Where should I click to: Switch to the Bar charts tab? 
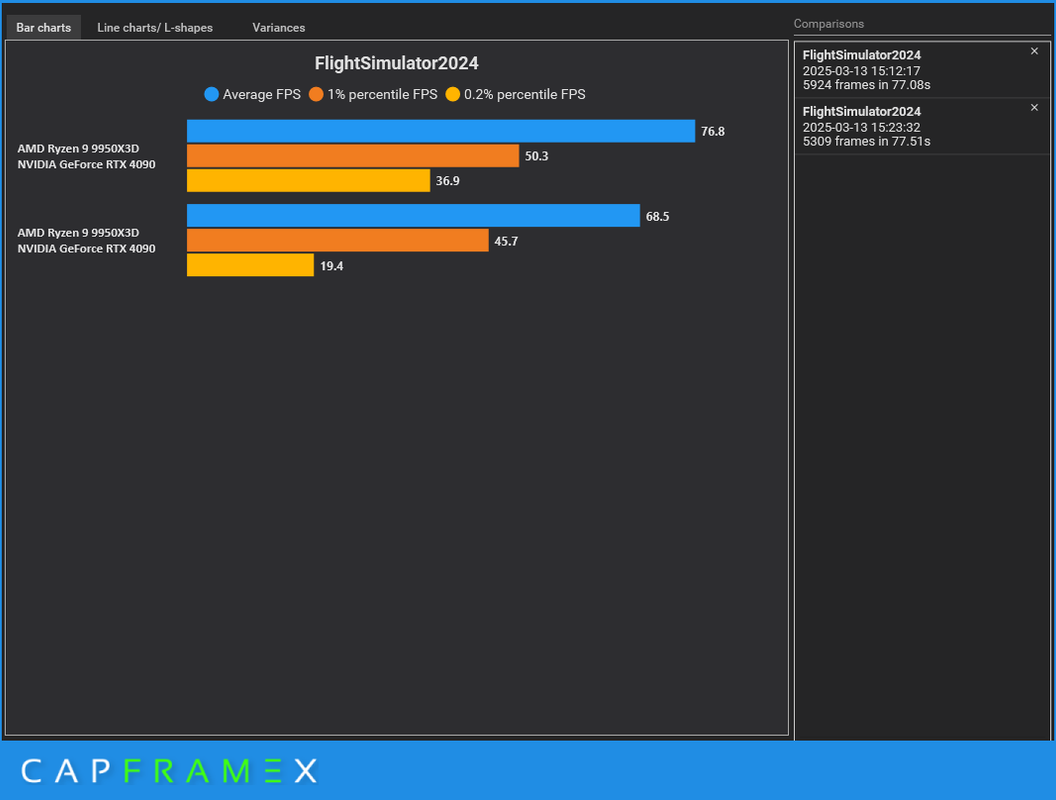pos(44,28)
